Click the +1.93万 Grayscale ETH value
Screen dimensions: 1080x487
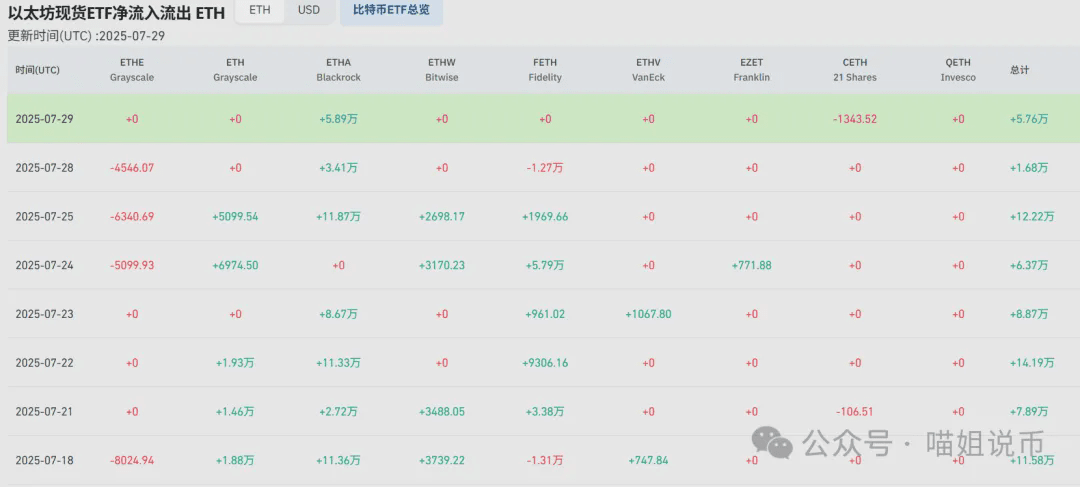(x=235, y=364)
